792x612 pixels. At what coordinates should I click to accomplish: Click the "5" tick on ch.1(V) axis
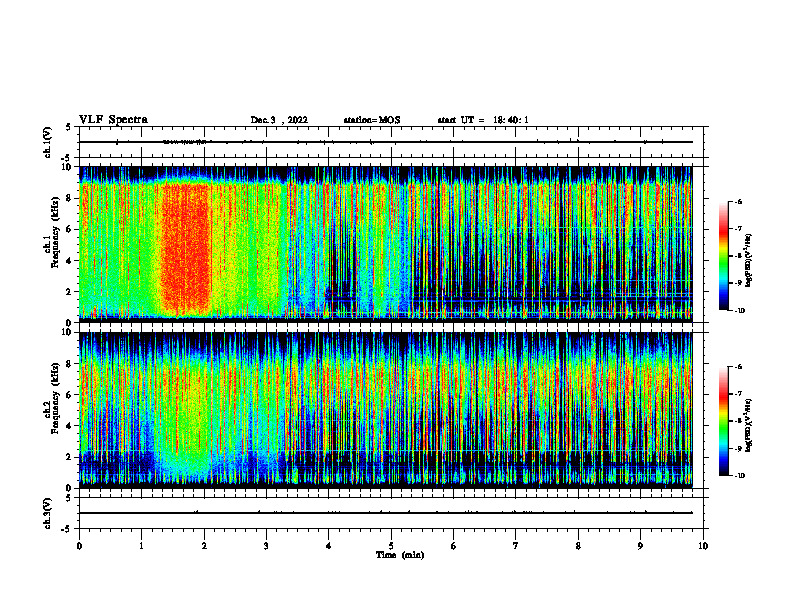pyautogui.click(x=69, y=127)
